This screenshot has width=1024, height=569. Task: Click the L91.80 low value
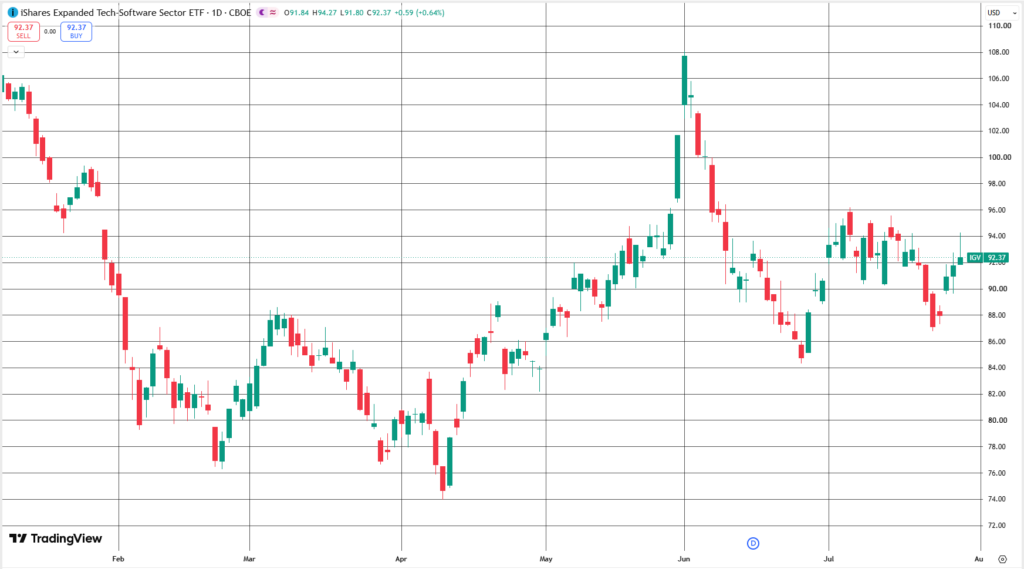coord(351,12)
